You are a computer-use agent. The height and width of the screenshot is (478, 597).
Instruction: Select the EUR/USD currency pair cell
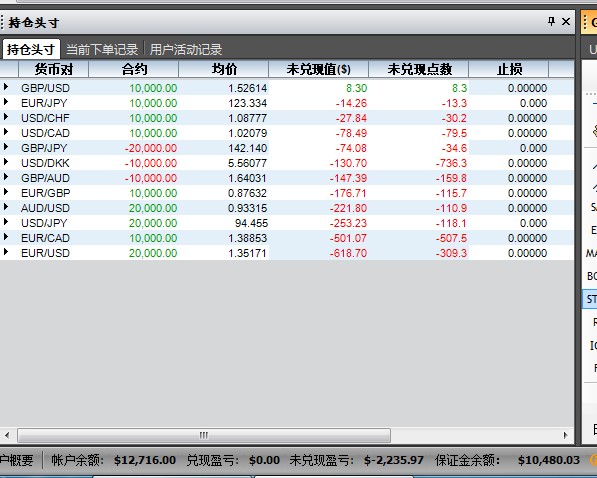[x=45, y=253]
